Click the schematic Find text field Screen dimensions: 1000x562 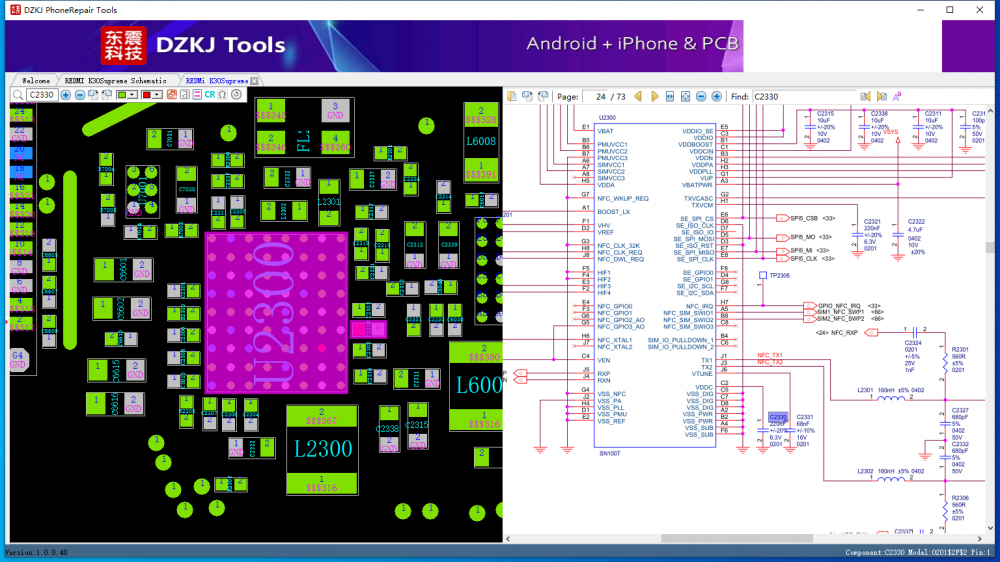803,96
